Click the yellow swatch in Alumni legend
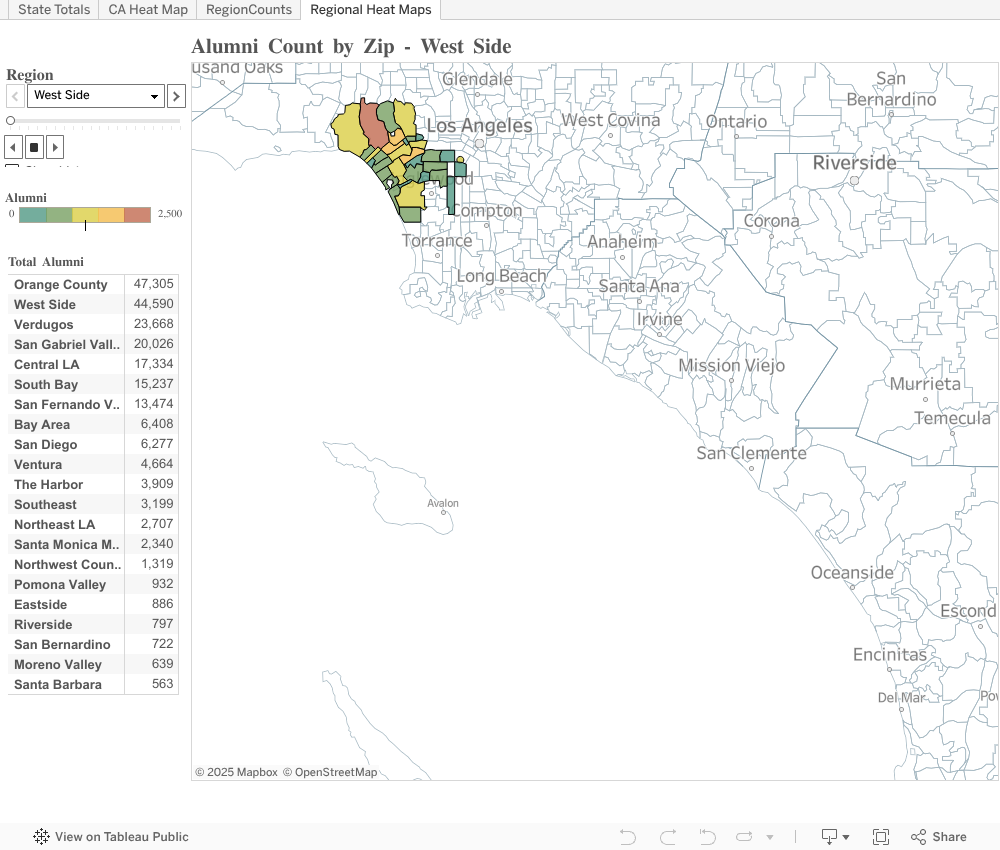 coord(85,215)
